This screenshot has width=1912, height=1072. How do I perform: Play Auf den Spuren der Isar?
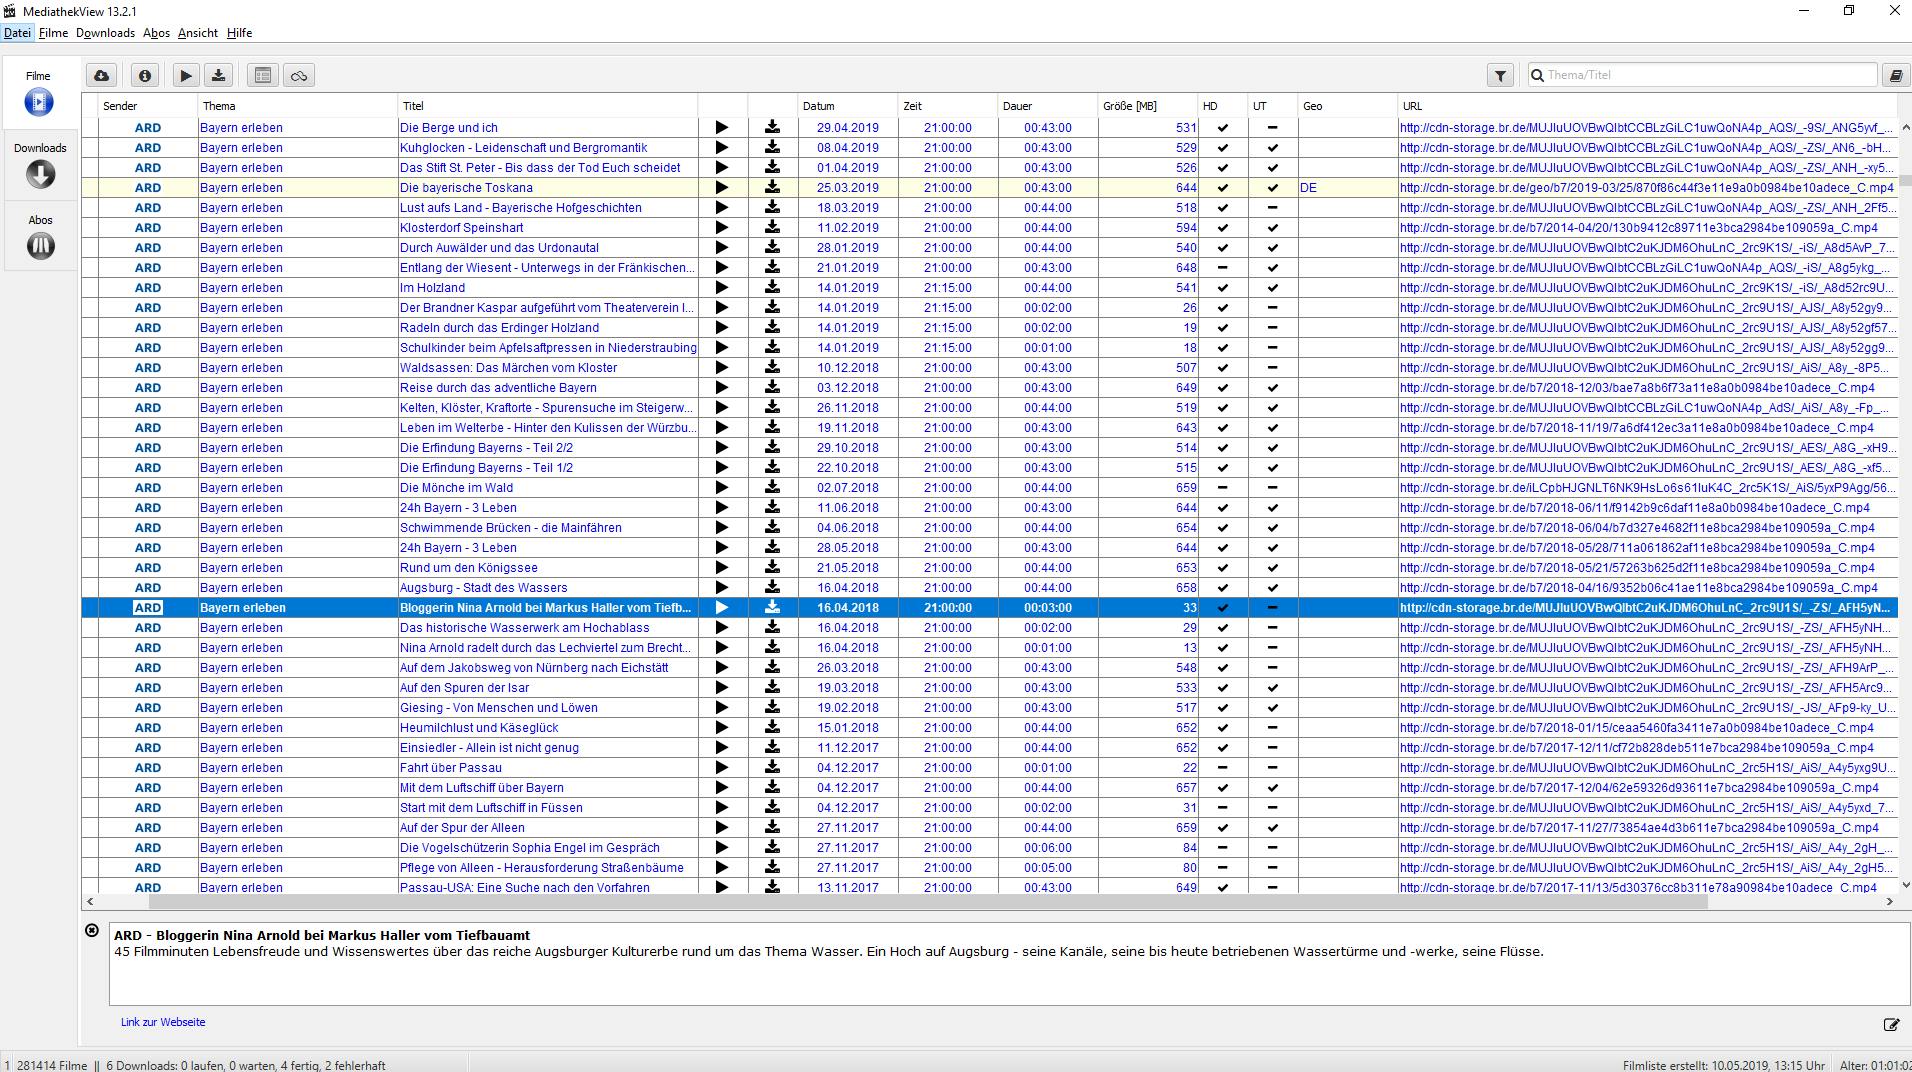click(722, 688)
